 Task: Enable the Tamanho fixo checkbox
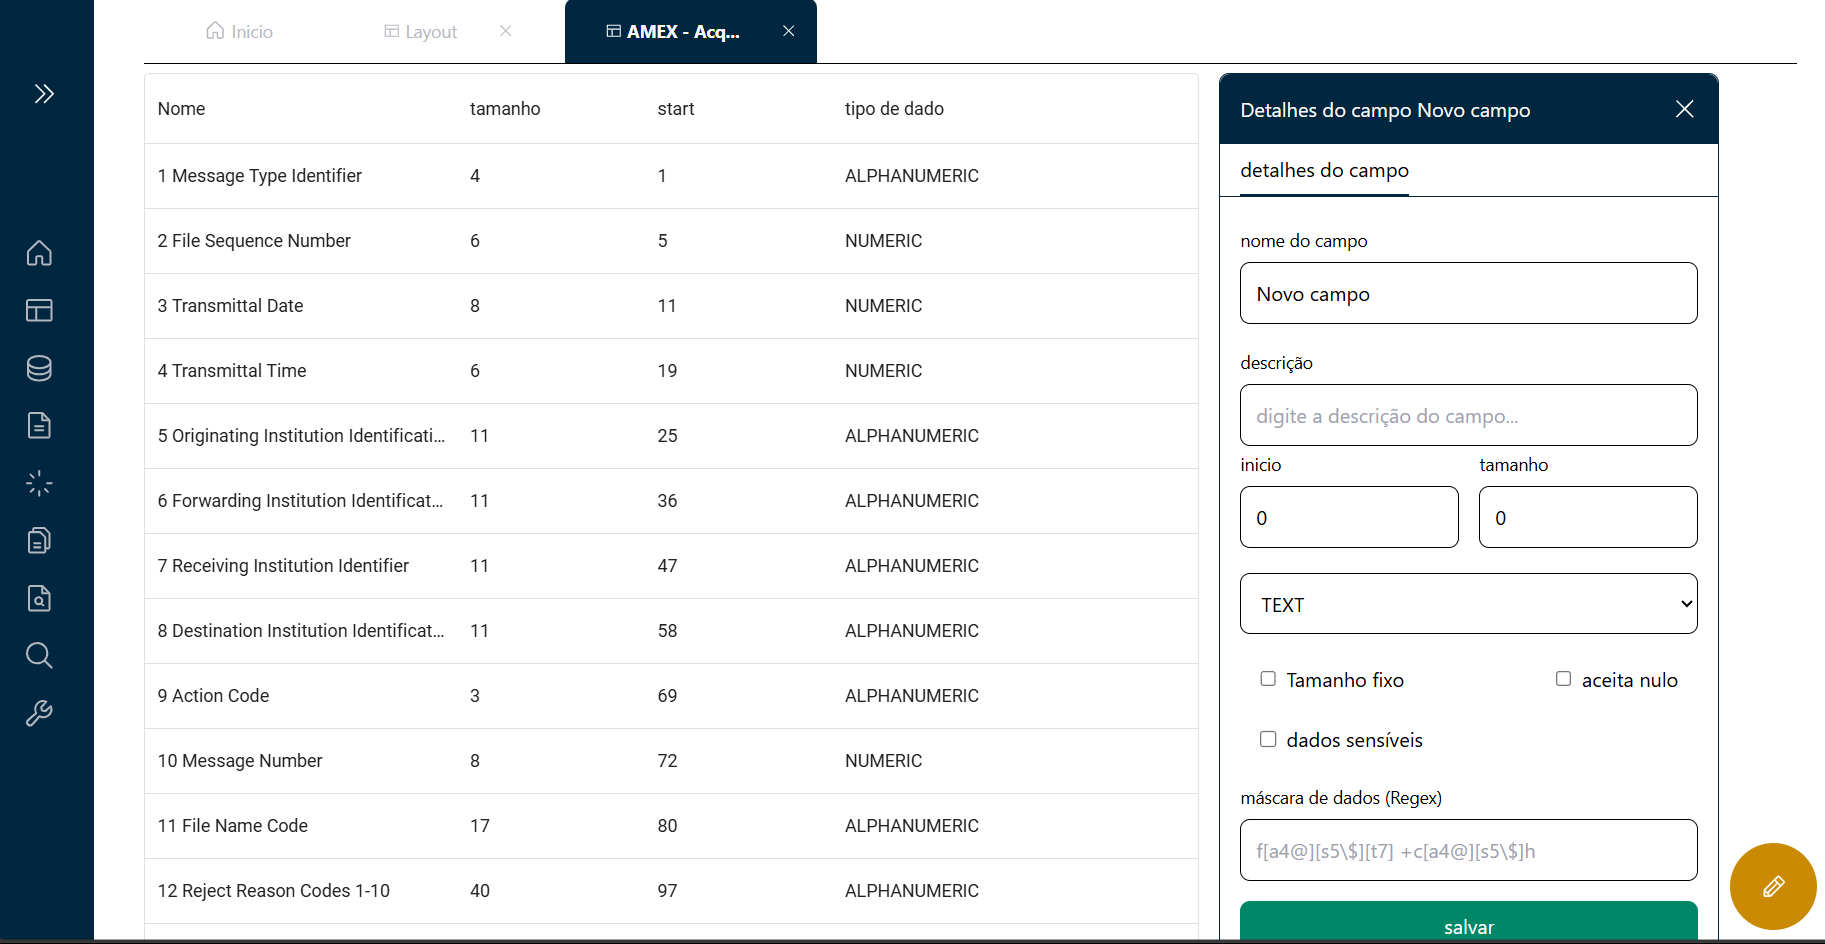(x=1268, y=679)
